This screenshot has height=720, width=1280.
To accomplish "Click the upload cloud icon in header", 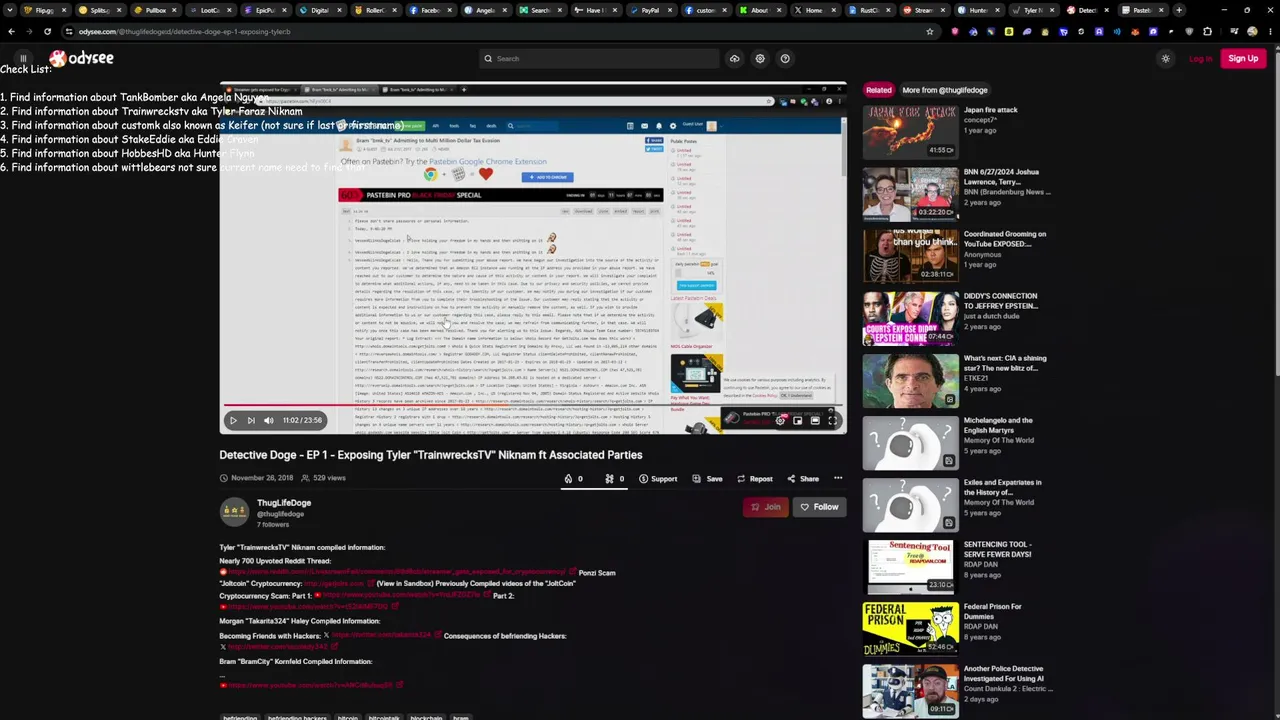I will click(x=734, y=59).
